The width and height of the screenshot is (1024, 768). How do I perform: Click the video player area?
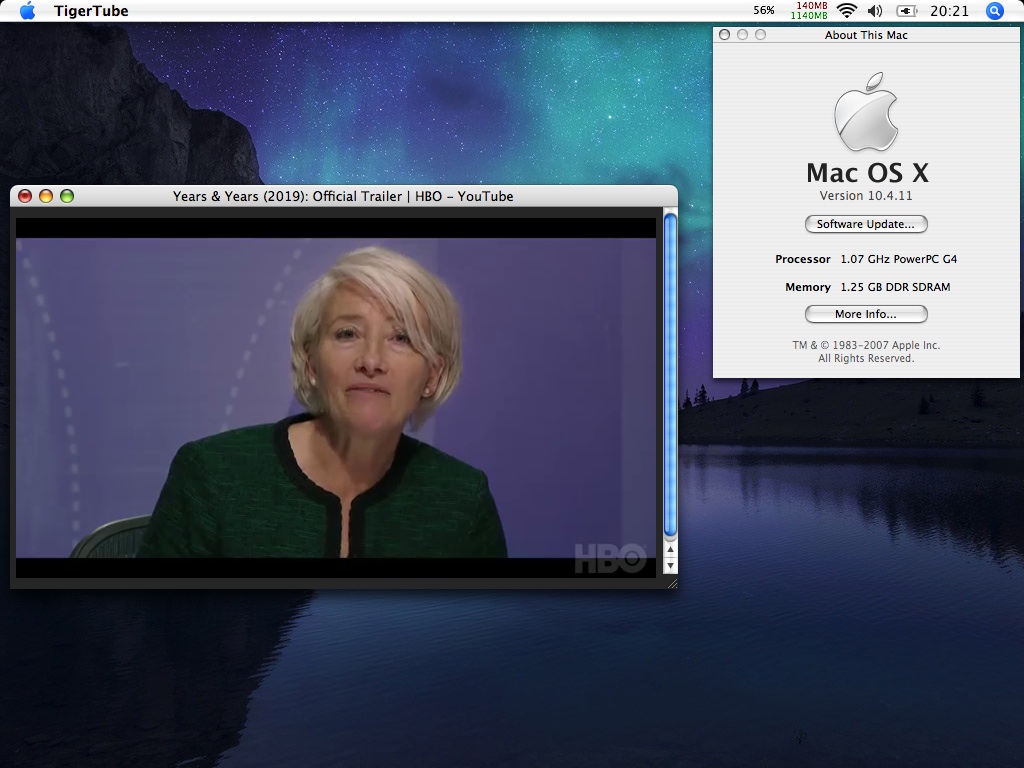(x=336, y=398)
